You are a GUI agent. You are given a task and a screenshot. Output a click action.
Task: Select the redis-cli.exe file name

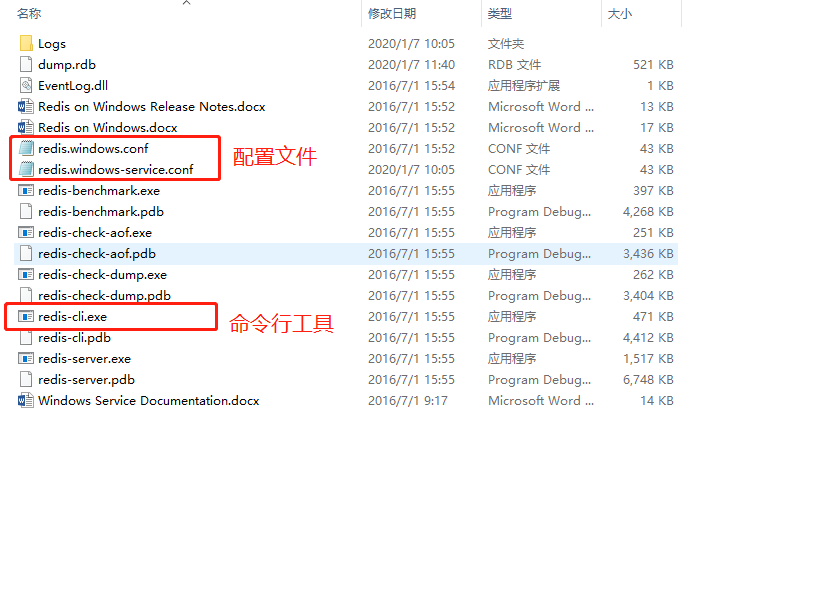pos(73,317)
